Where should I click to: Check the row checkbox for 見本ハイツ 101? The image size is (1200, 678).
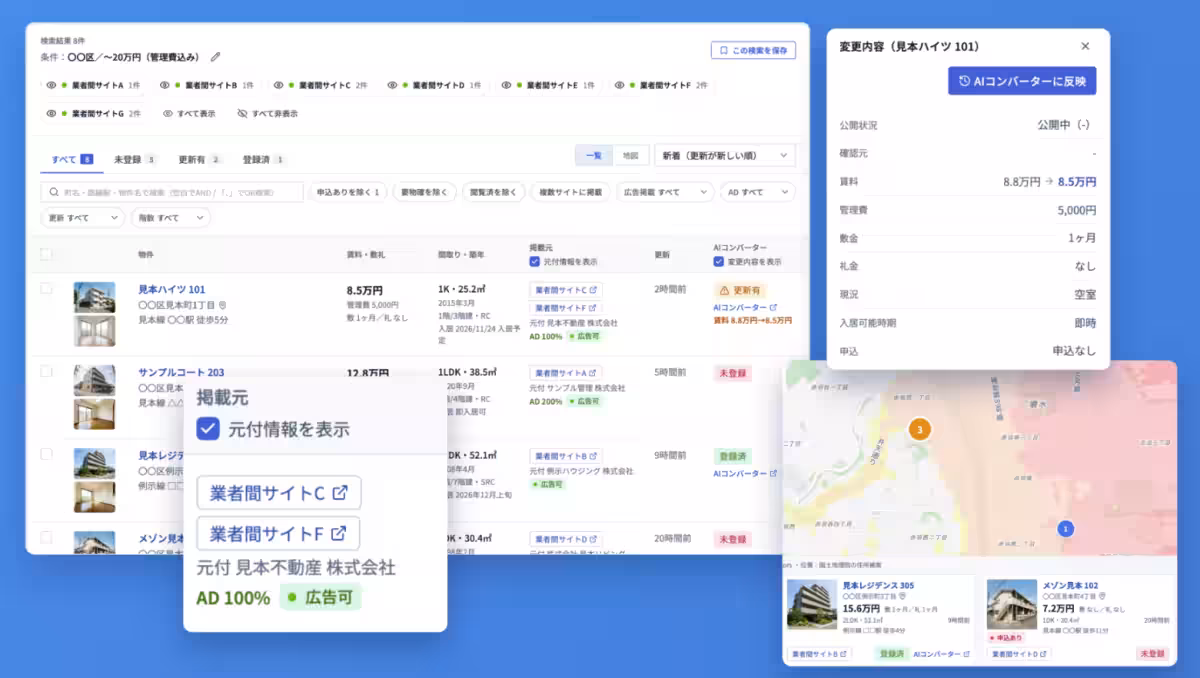pos(46,289)
